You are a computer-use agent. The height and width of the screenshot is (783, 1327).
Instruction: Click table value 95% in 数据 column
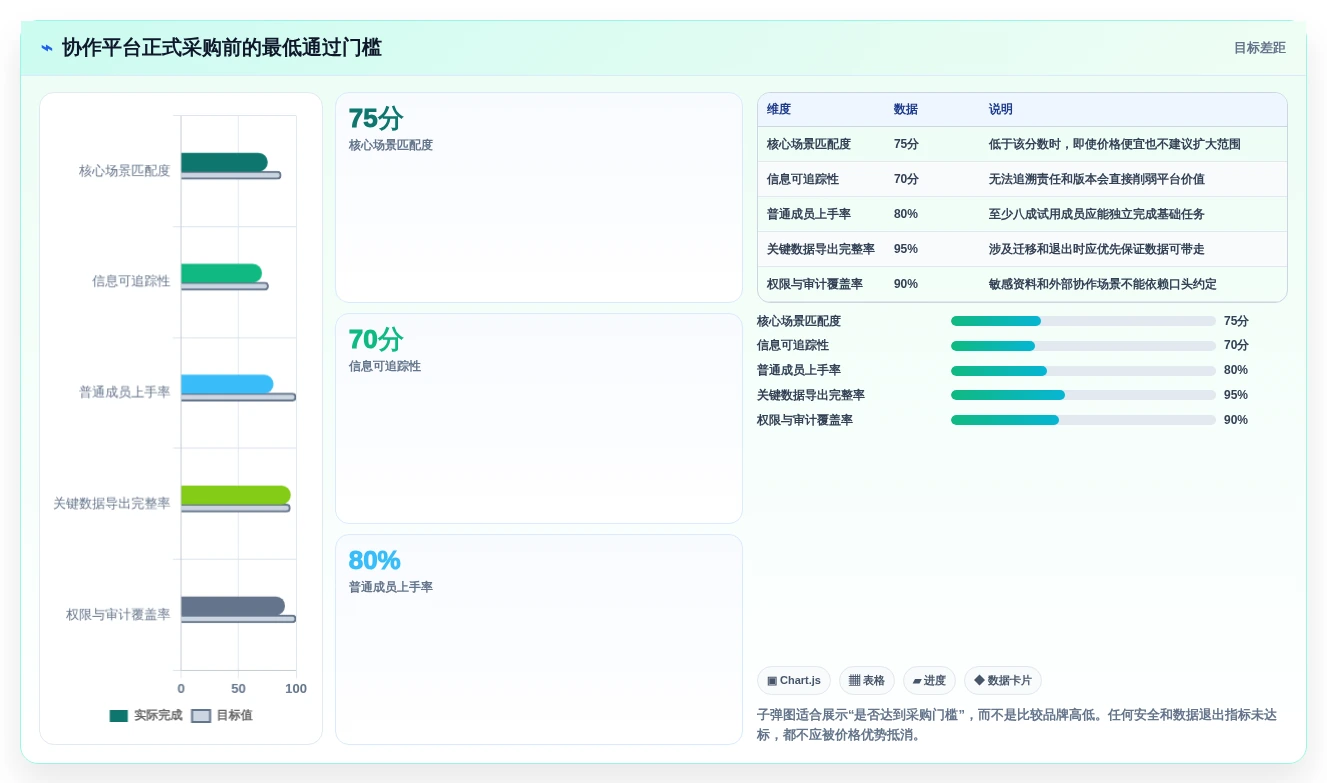tap(906, 249)
